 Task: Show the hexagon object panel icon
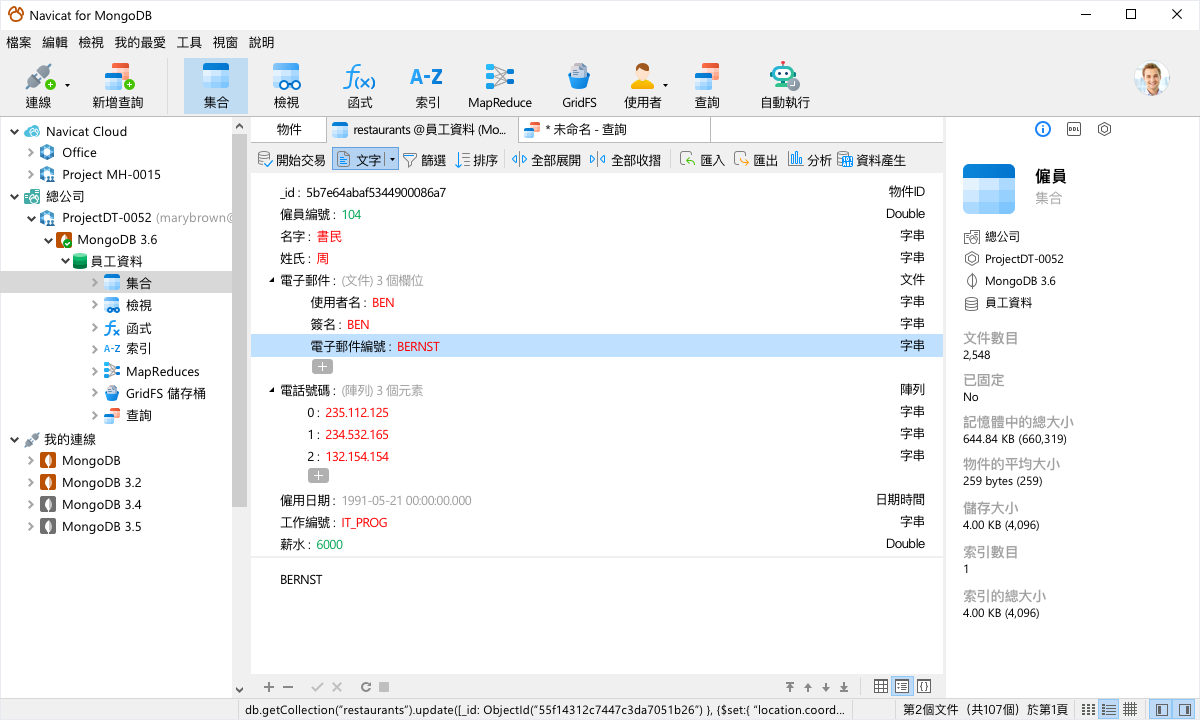coord(1104,129)
